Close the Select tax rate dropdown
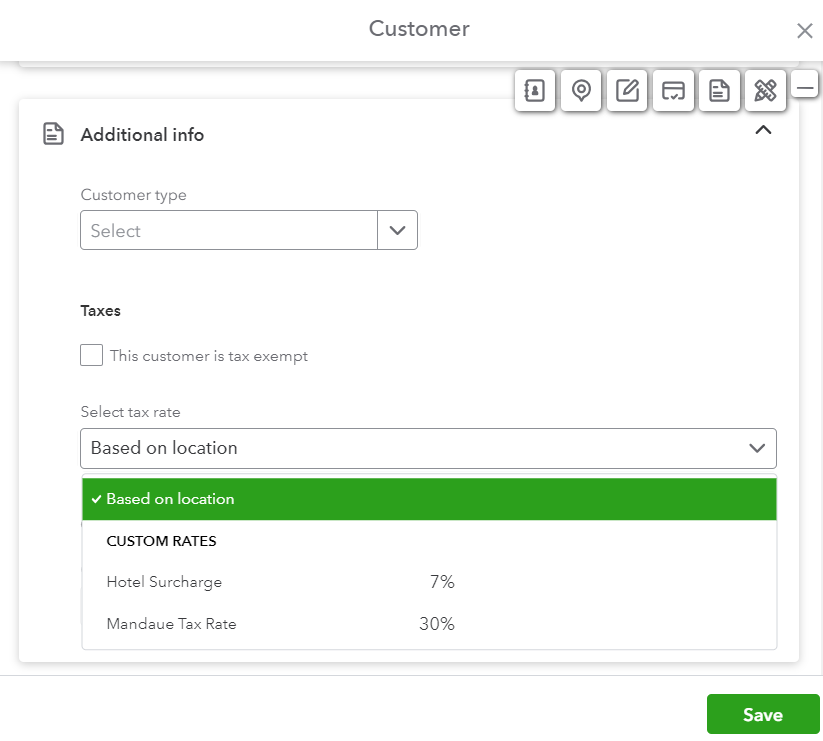This screenshot has height=741, width=823. click(757, 448)
